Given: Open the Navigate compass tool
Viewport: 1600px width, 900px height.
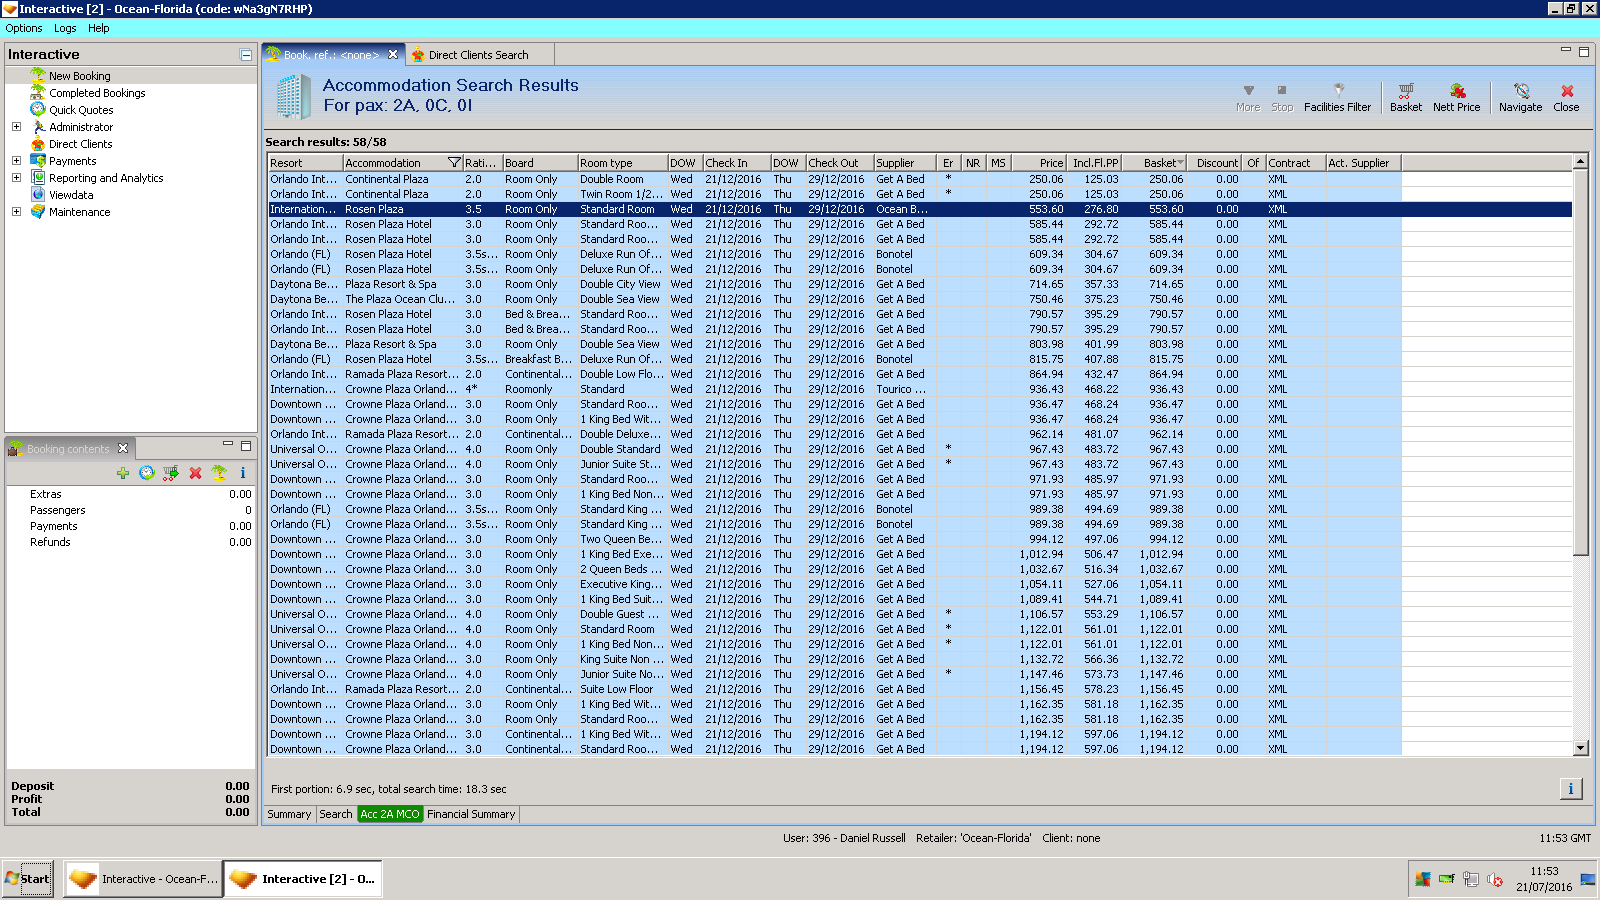Looking at the screenshot, I should [x=1520, y=96].
